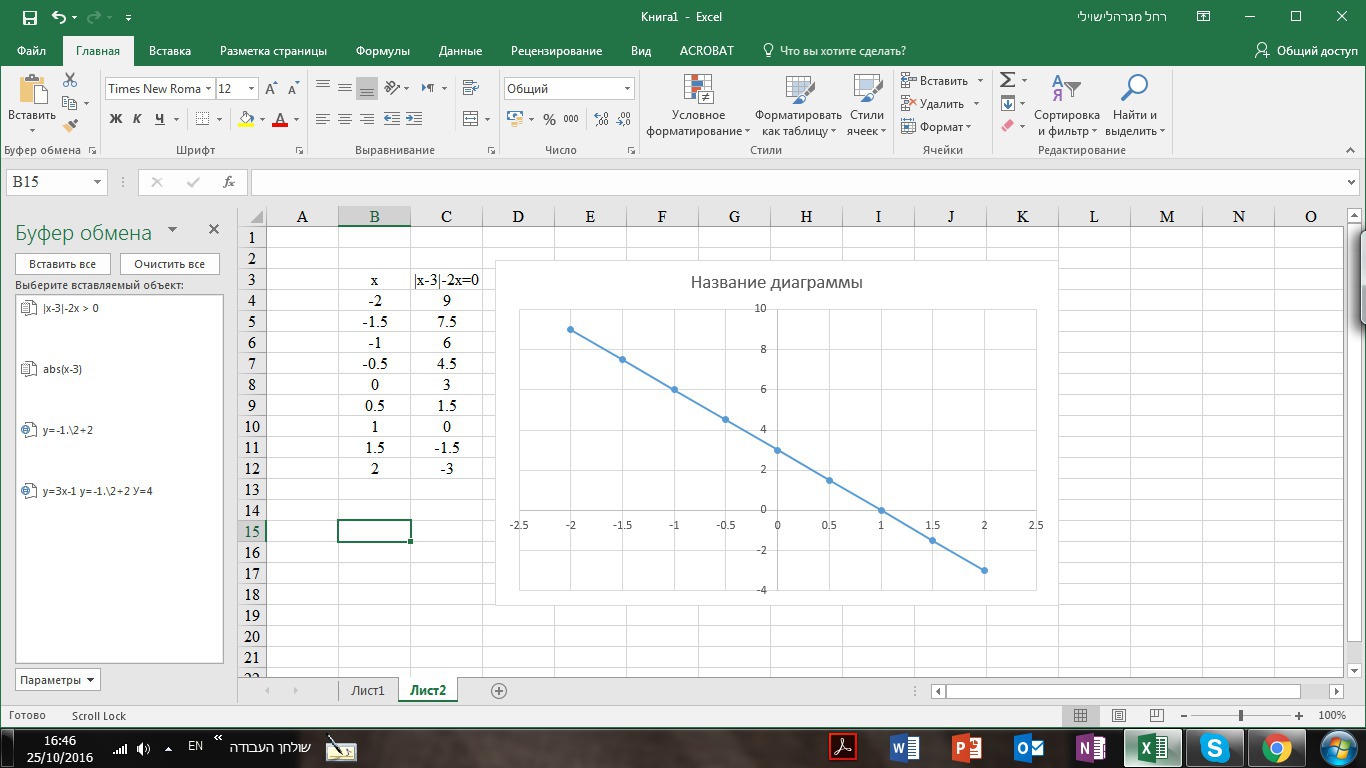The width and height of the screenshot is (1366, 768).
Task: Toggle Italic (К) formatting
Action: pos(137,119)
